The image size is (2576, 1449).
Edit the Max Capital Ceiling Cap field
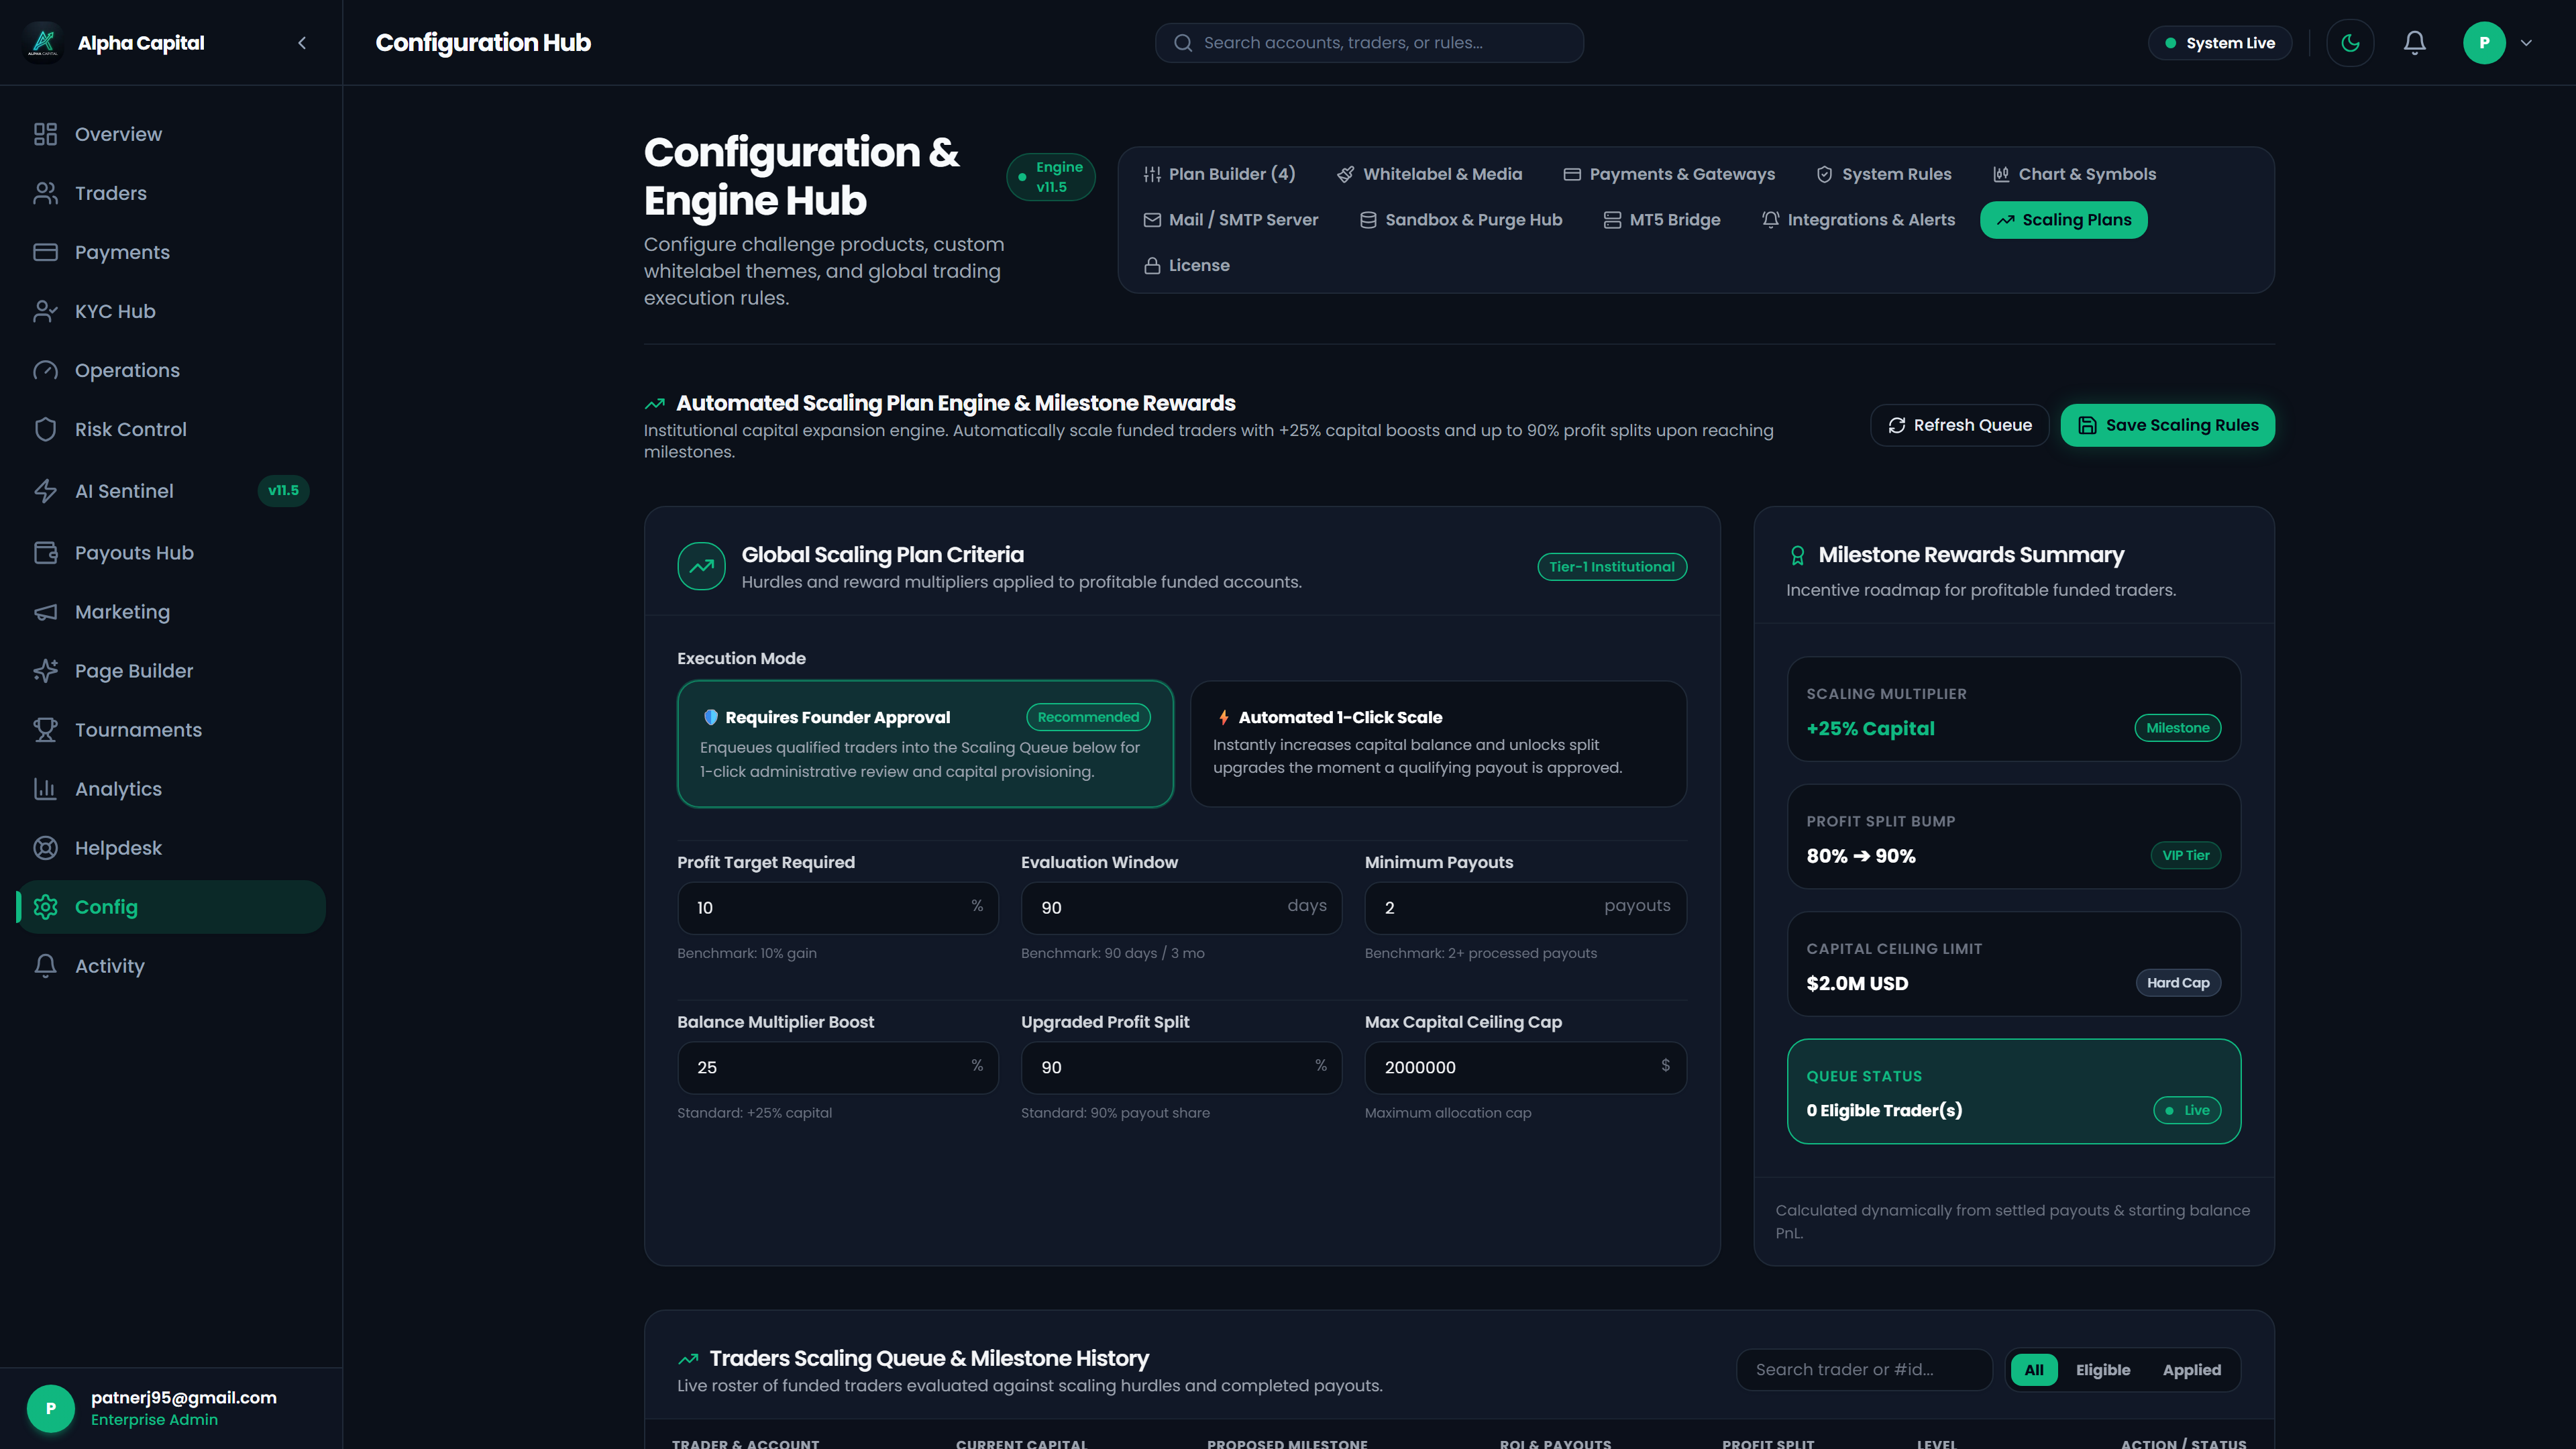(x=1525, y=1068)
